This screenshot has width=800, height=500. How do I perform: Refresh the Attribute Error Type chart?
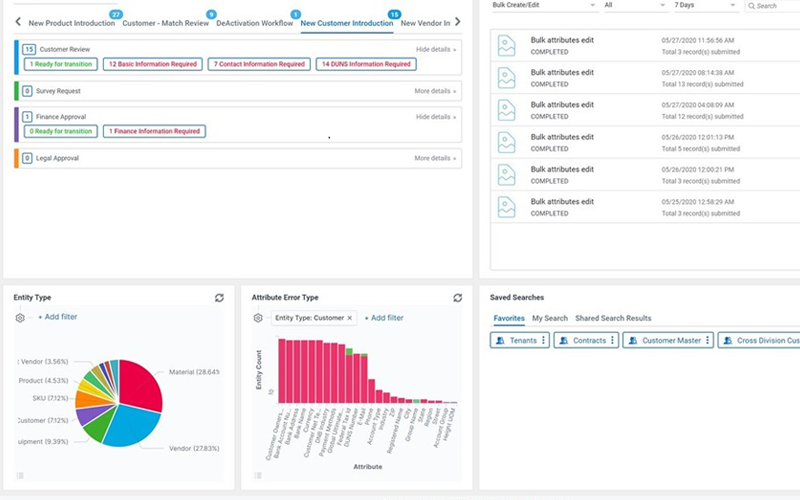457,298
